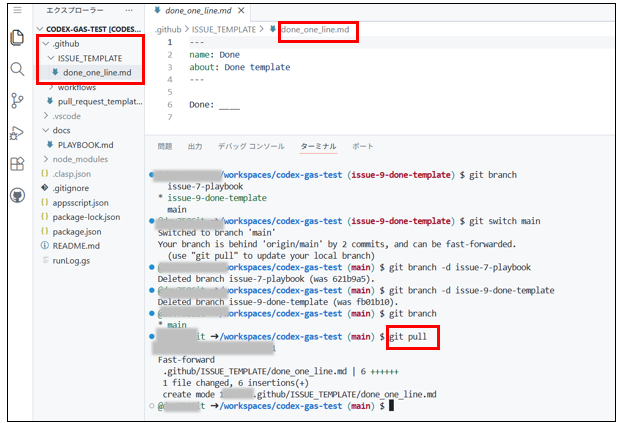
Task: Click line number 7 in editor gutter
Action: pyautogui.click(x=170, y=117)
